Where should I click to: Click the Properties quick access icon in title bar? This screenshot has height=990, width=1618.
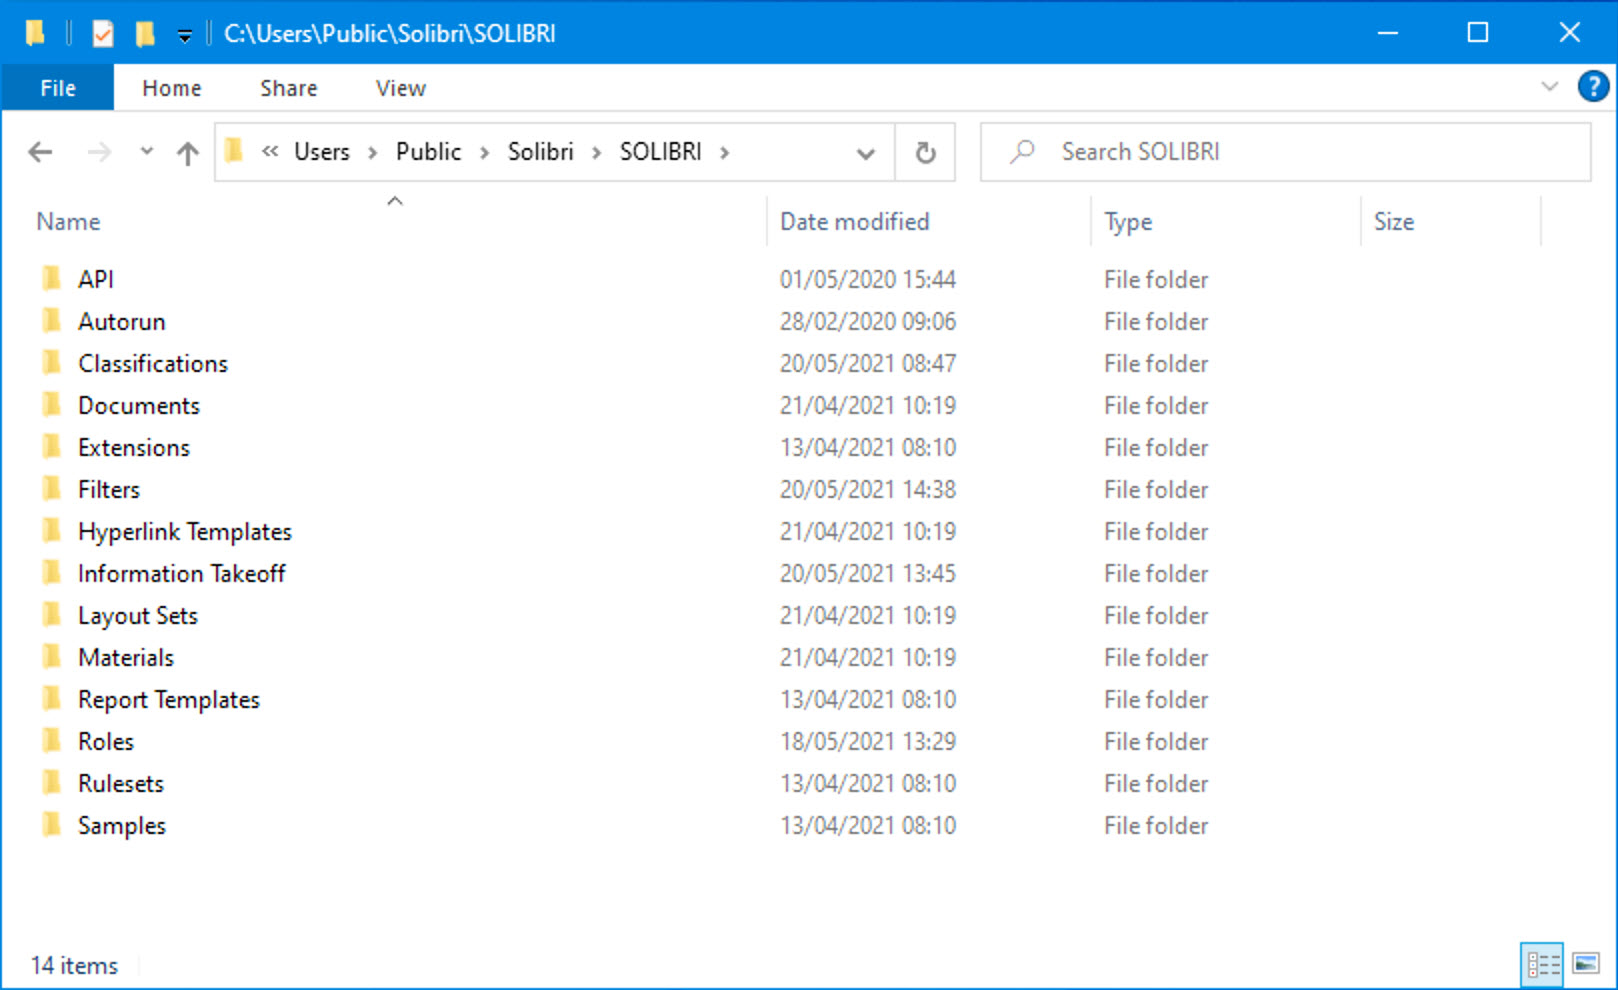pos(102,34)
